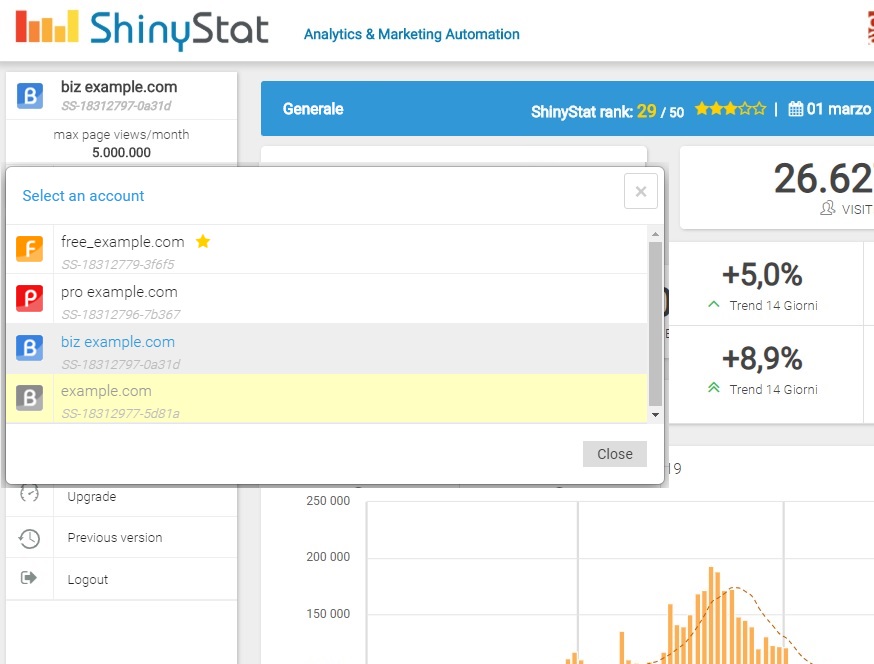
Task: Select the example.com account in the highlighted row
Action: [327, 398]
